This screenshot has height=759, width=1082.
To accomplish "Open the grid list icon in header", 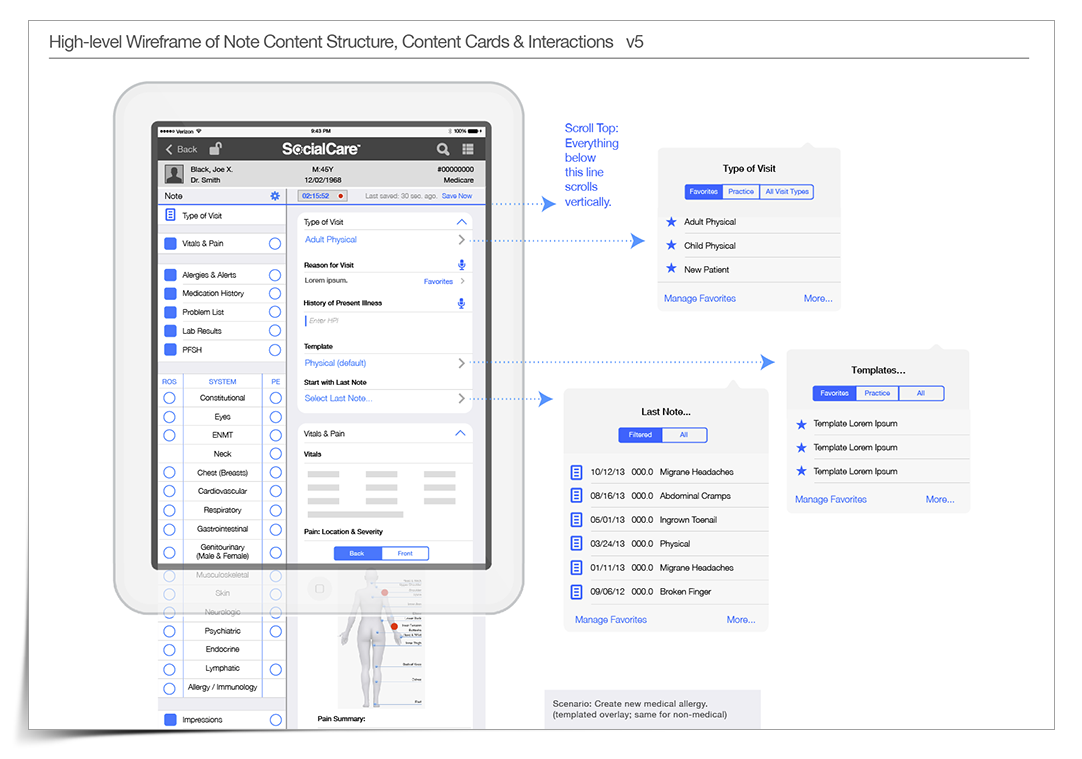I will click(x=468, y=149).
